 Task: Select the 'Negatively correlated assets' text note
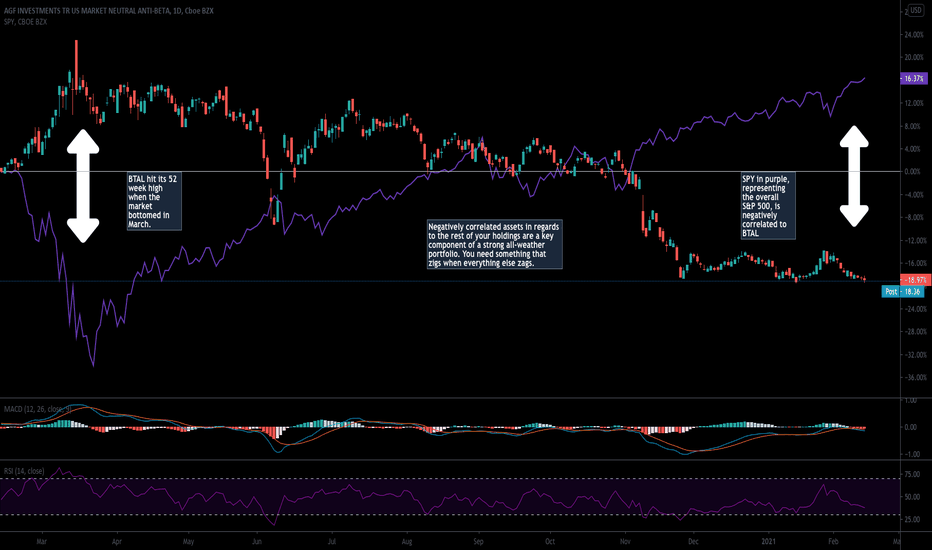pyautogui.click(x=495, y=244)
